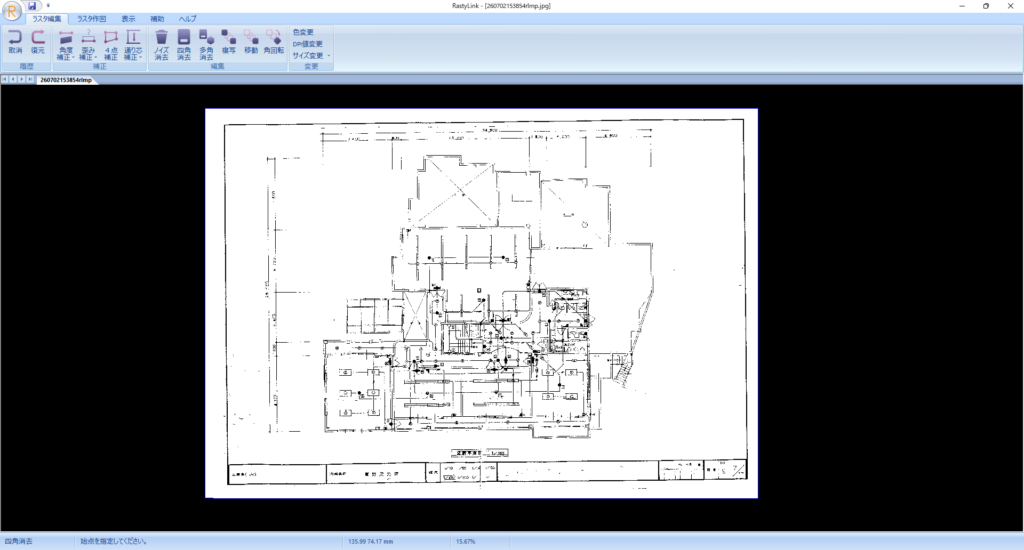The width and height of the screenshot is (1024, 550).
Task: Click the 始点を指定してください status prompt
Action: point(114,542)
